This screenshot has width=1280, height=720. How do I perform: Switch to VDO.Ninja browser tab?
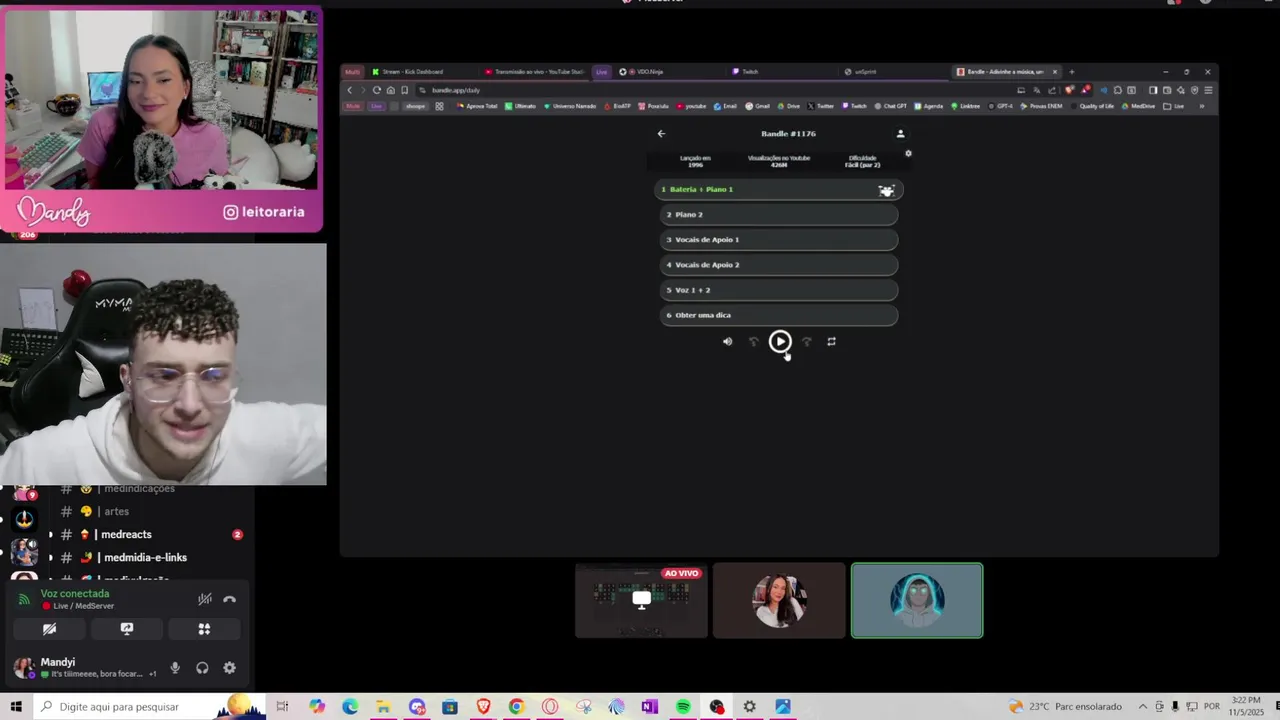pos(668,72)
